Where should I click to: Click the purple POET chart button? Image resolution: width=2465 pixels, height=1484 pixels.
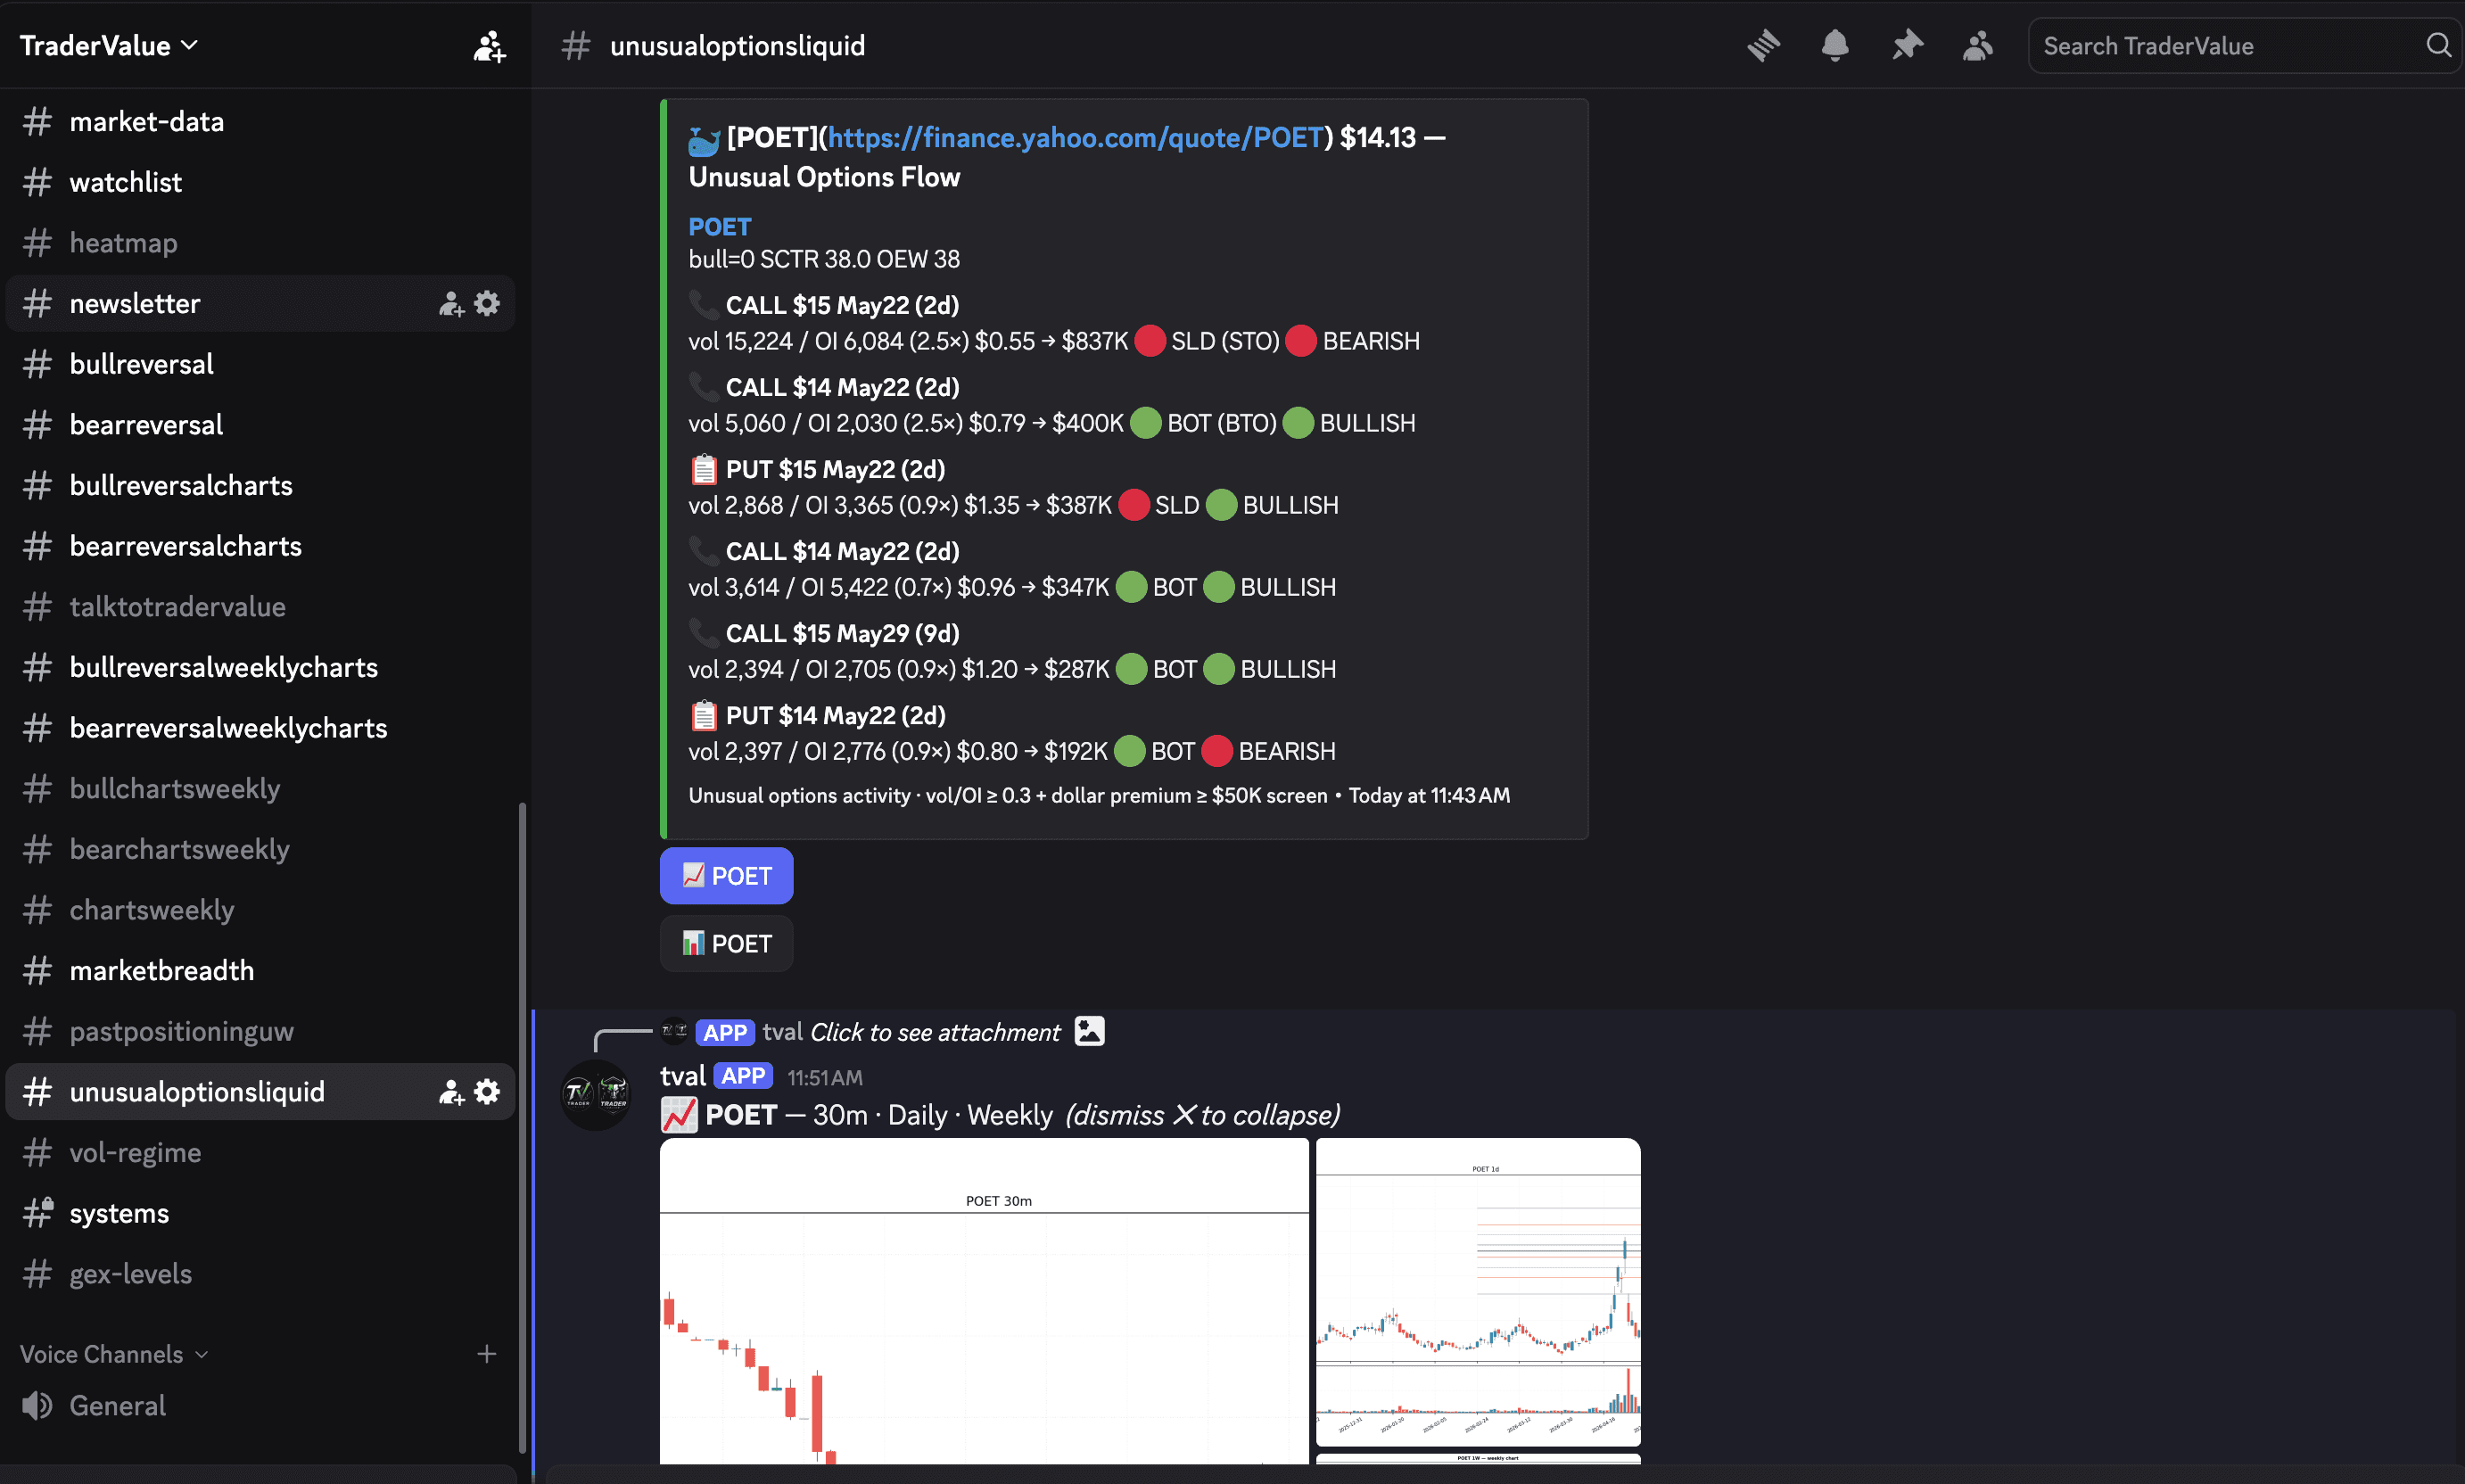click(726, 876)
